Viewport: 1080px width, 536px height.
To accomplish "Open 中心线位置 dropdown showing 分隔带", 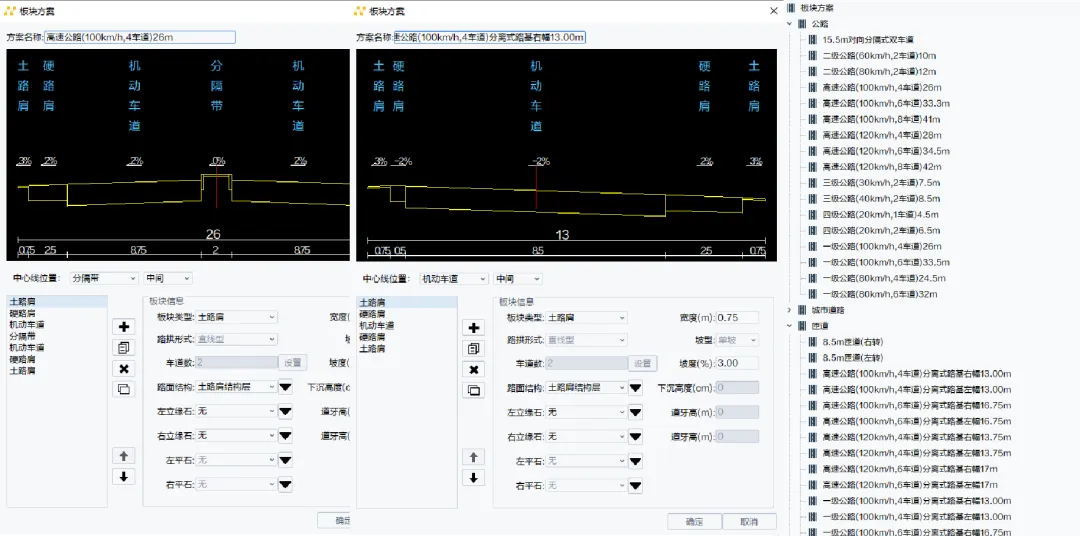I will 104,278.
